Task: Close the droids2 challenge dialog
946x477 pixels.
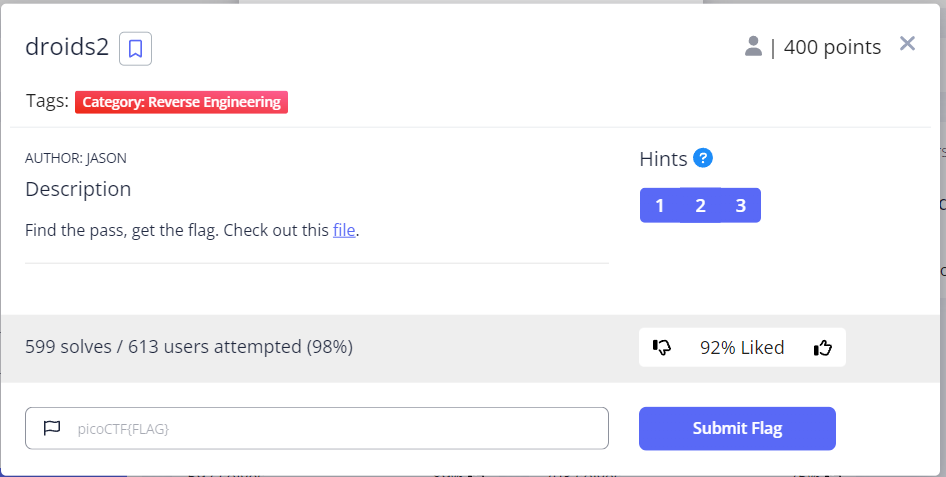Action: tap(907, 43)
